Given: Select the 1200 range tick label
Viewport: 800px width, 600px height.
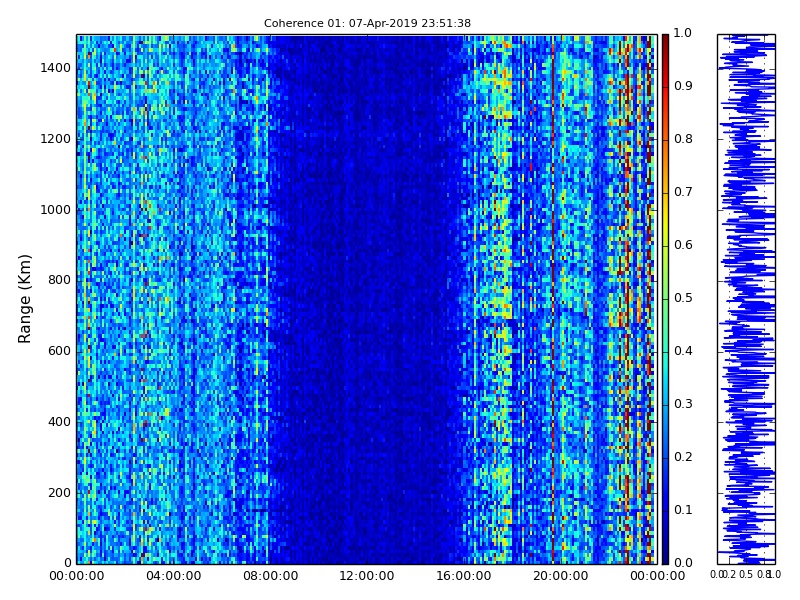Looking at the screenshot, I should (56, 139).
